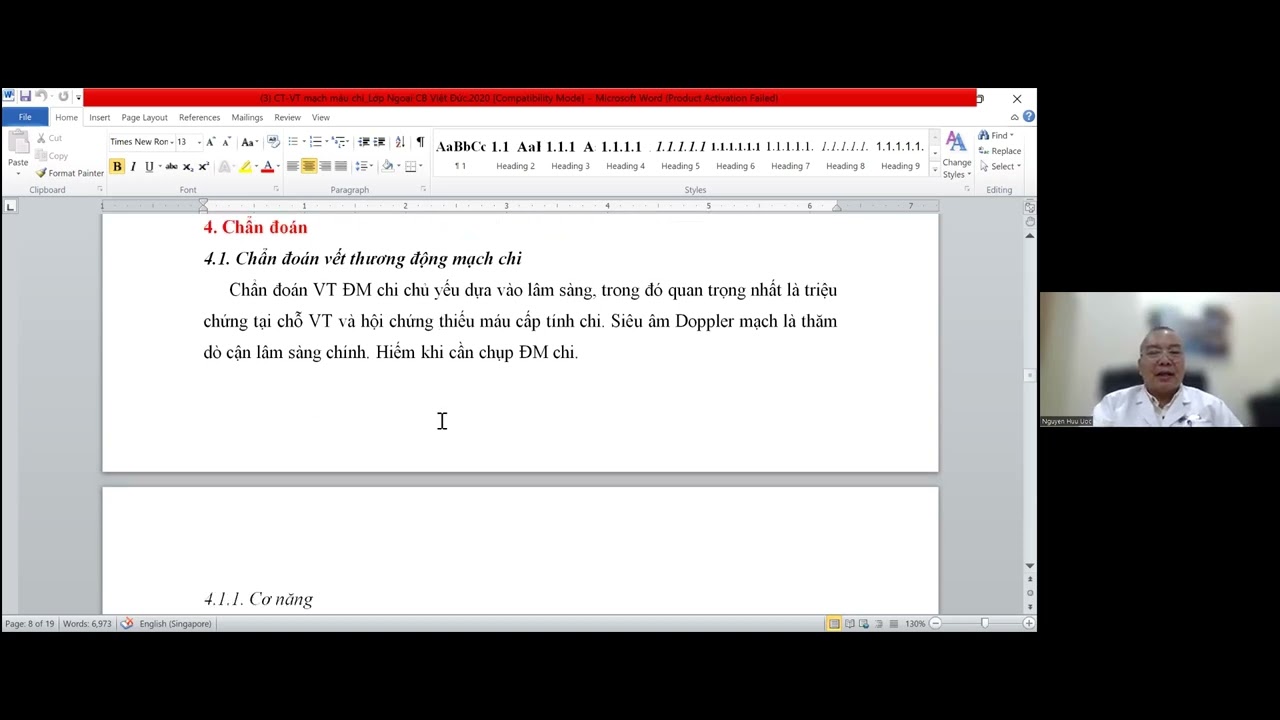1280x720 pixels.
Task: Switch to Full Screen Reading view
Action: point(849,624)
